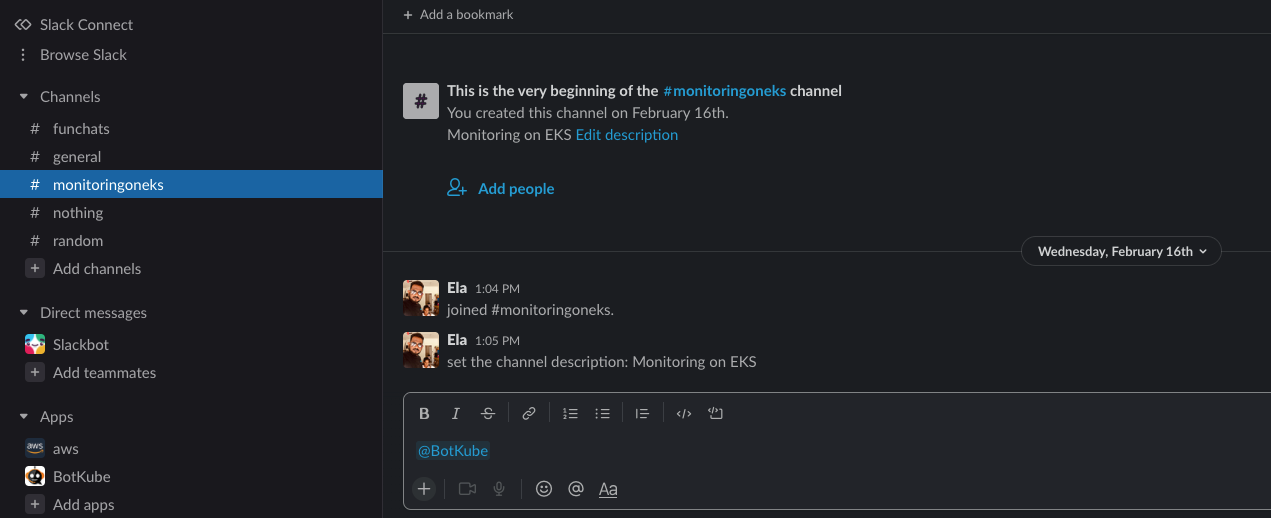Start a bulleted list in composer

(602, 413)
